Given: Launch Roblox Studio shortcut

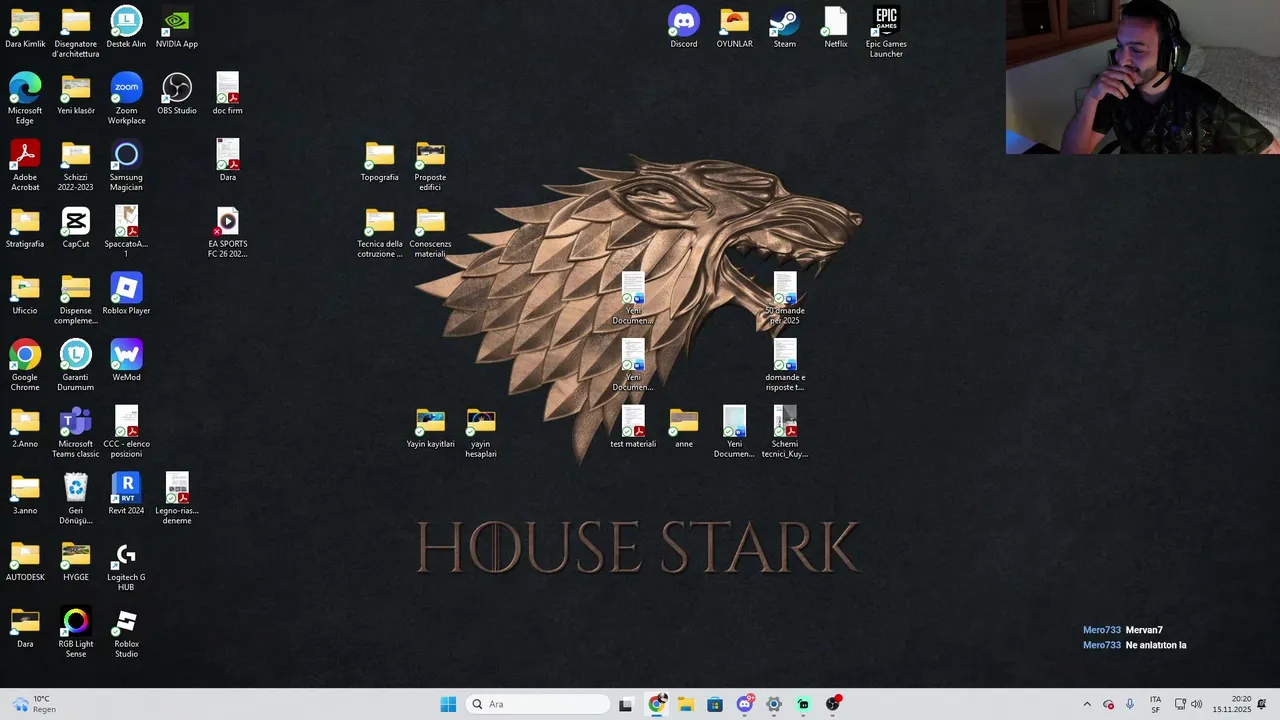Looking at the screenshot, I should click(x=126, y=633).
